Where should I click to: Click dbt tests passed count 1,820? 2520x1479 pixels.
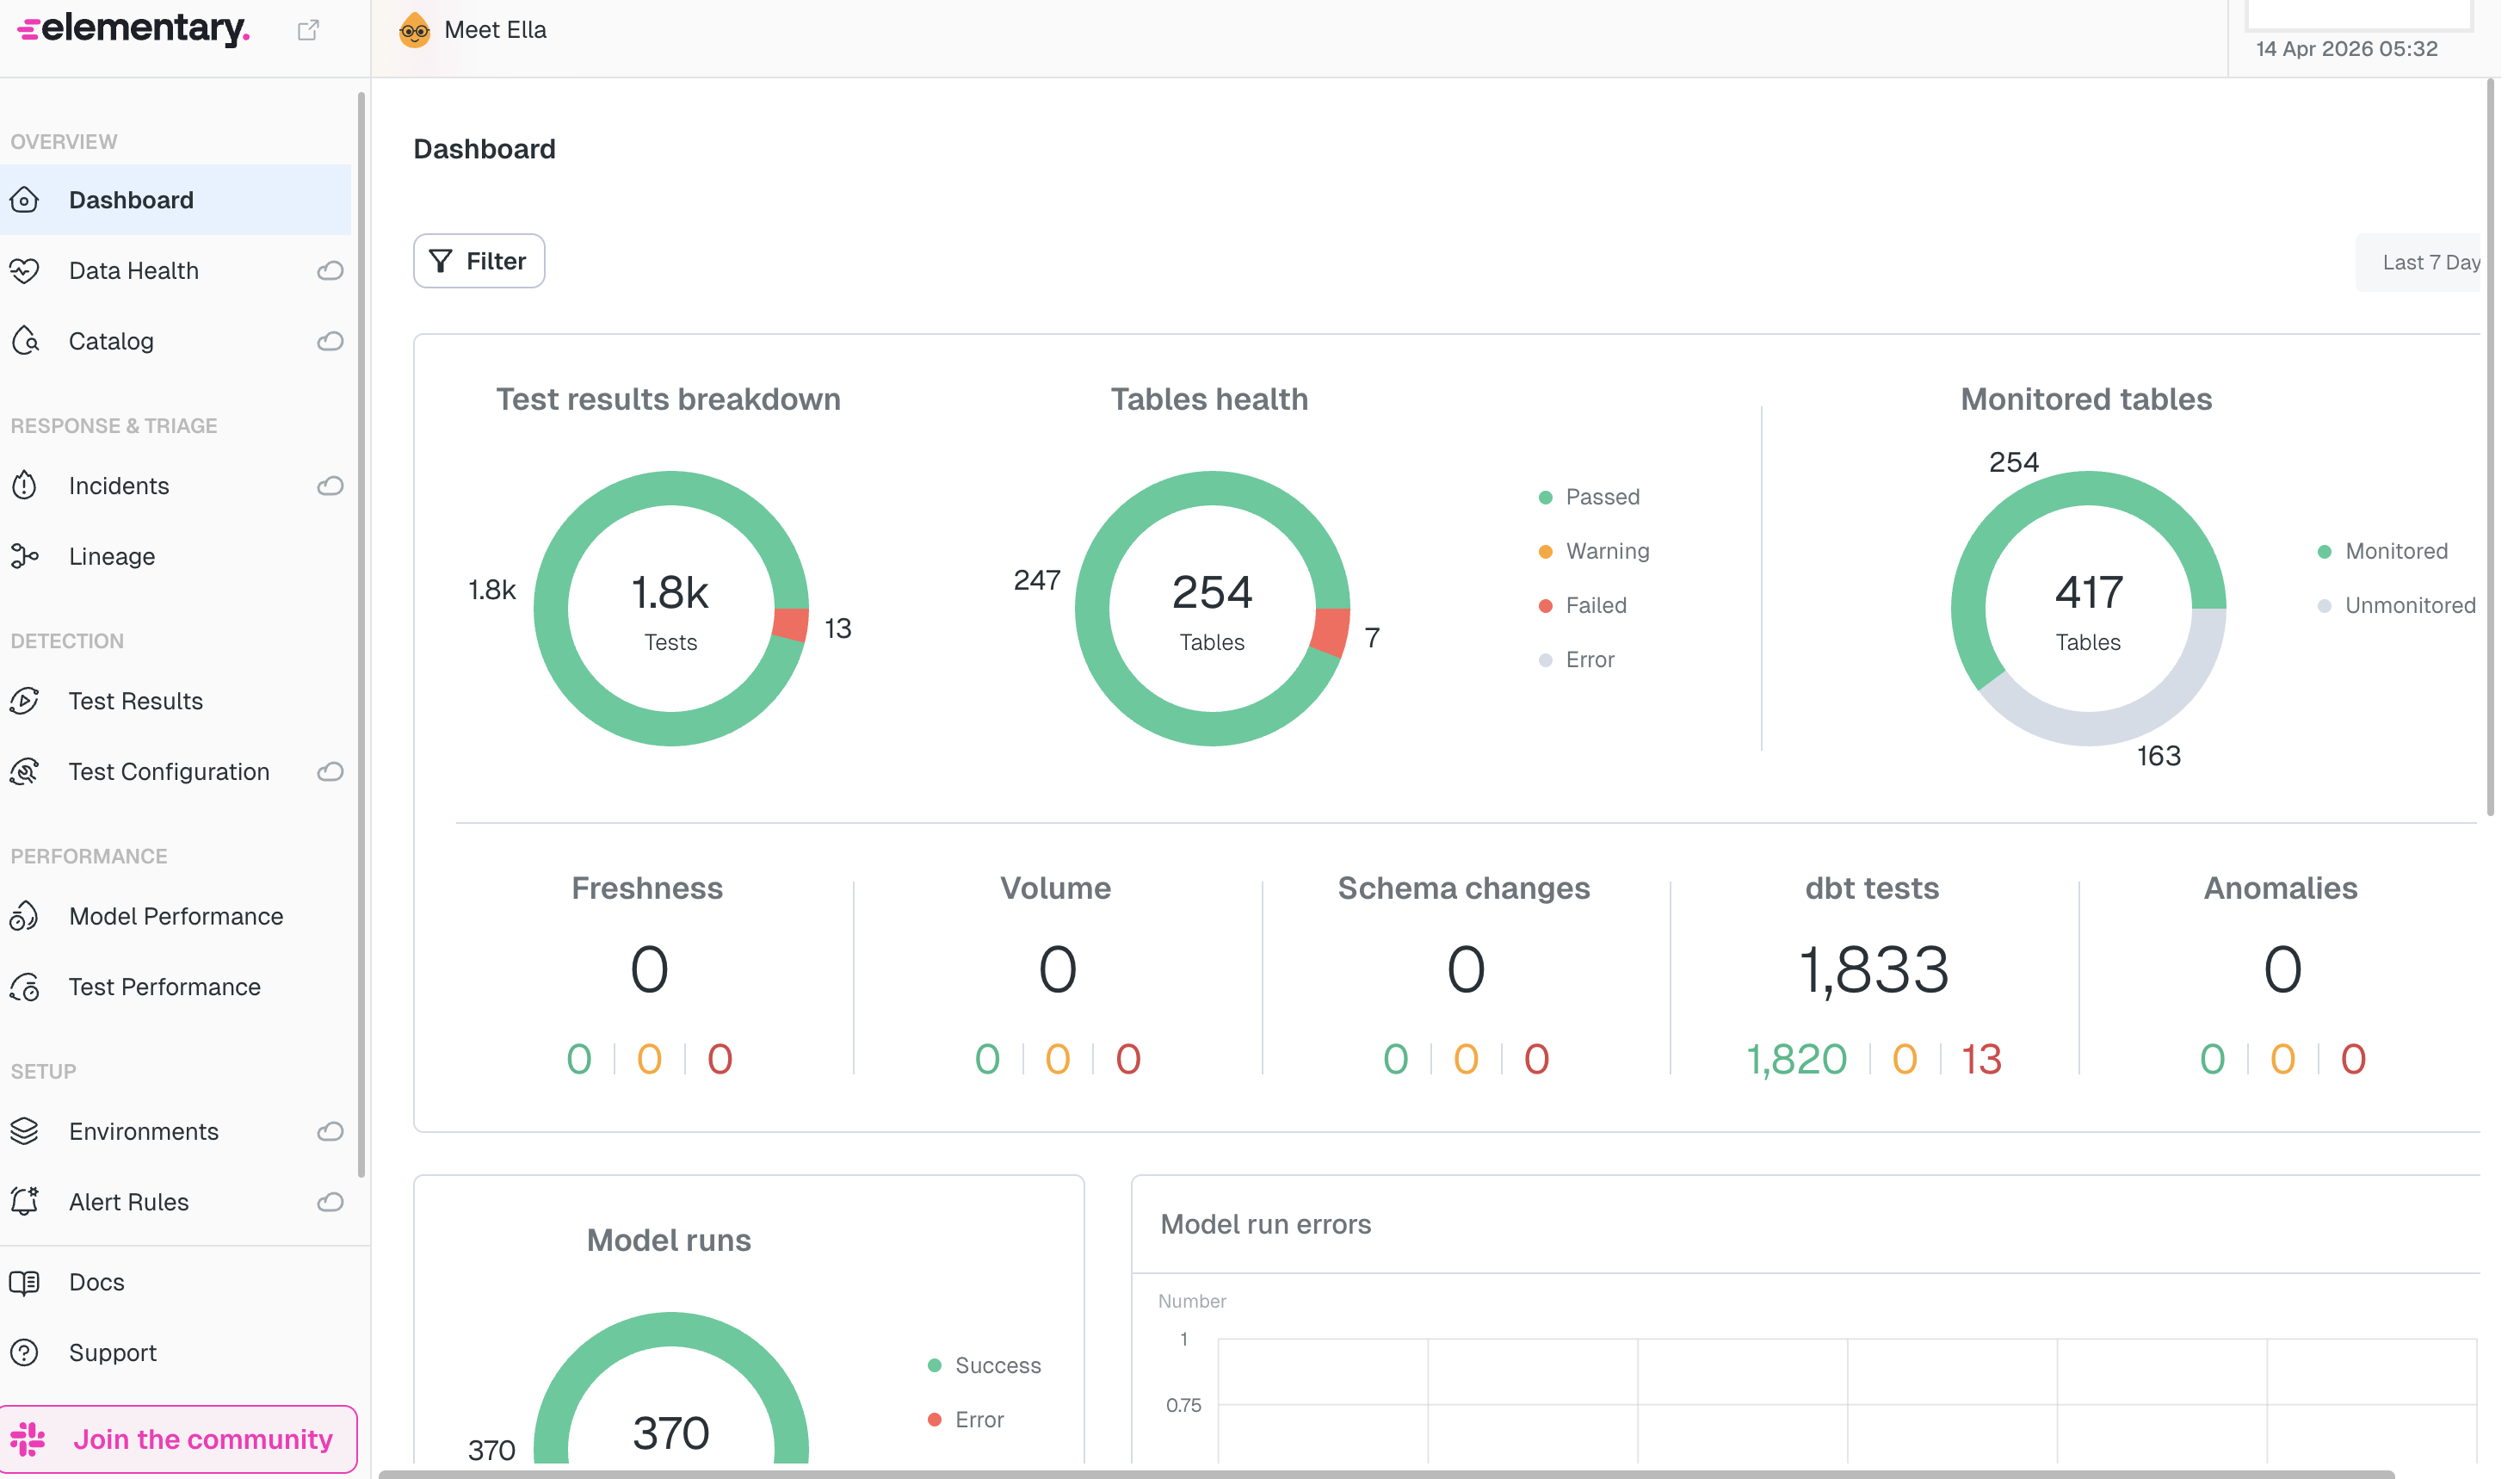tap(1795, 1059)
